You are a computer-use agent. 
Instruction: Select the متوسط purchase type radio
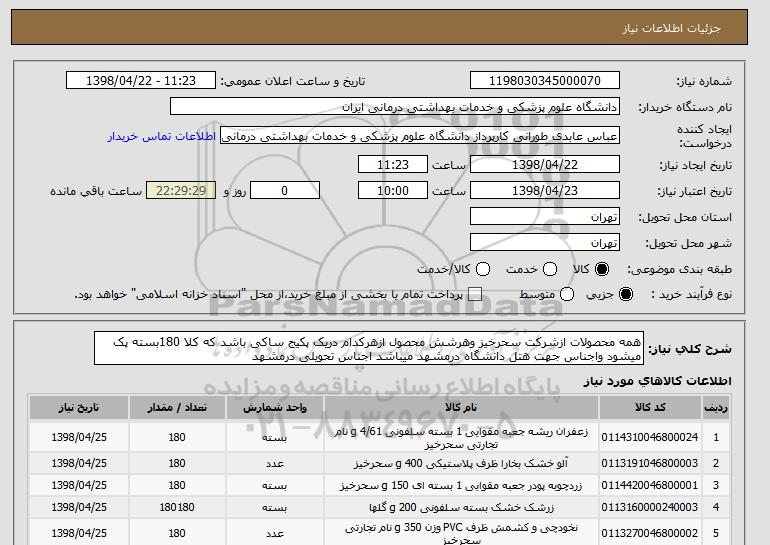click(x=567, y=294)
